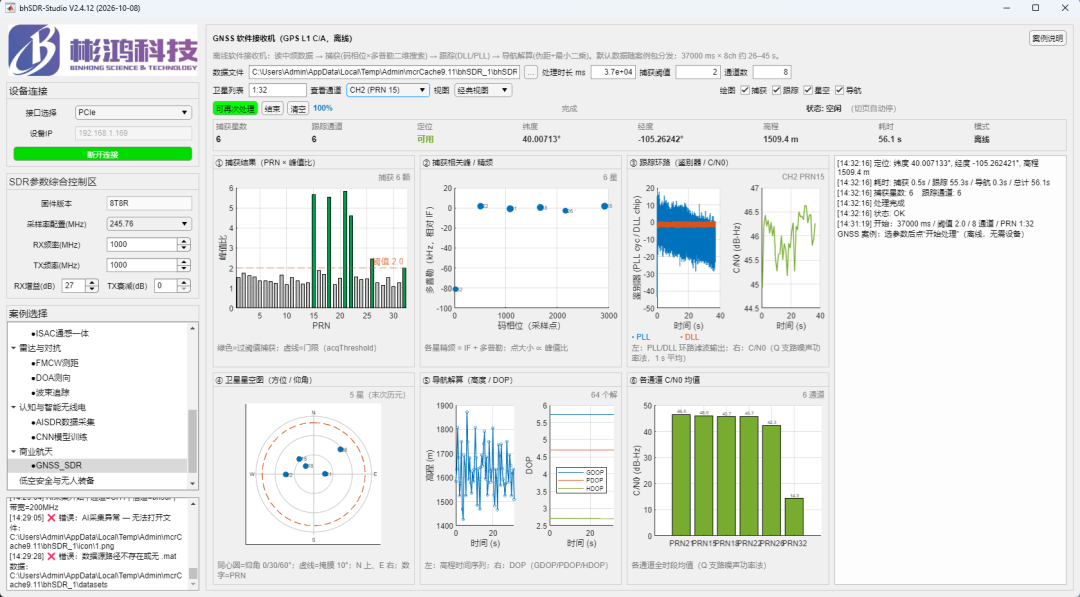Click the Binhong Science & Technology logo
This screenshot has height=597, width=1080.
(x=103, y=50)
